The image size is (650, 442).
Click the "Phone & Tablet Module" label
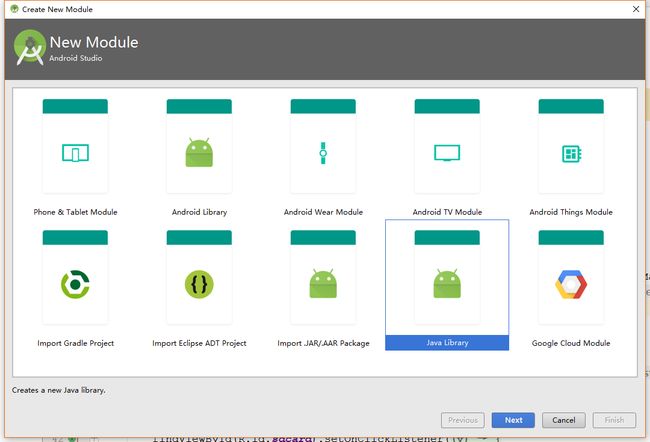pyautogui.click(x=75, y=212)
